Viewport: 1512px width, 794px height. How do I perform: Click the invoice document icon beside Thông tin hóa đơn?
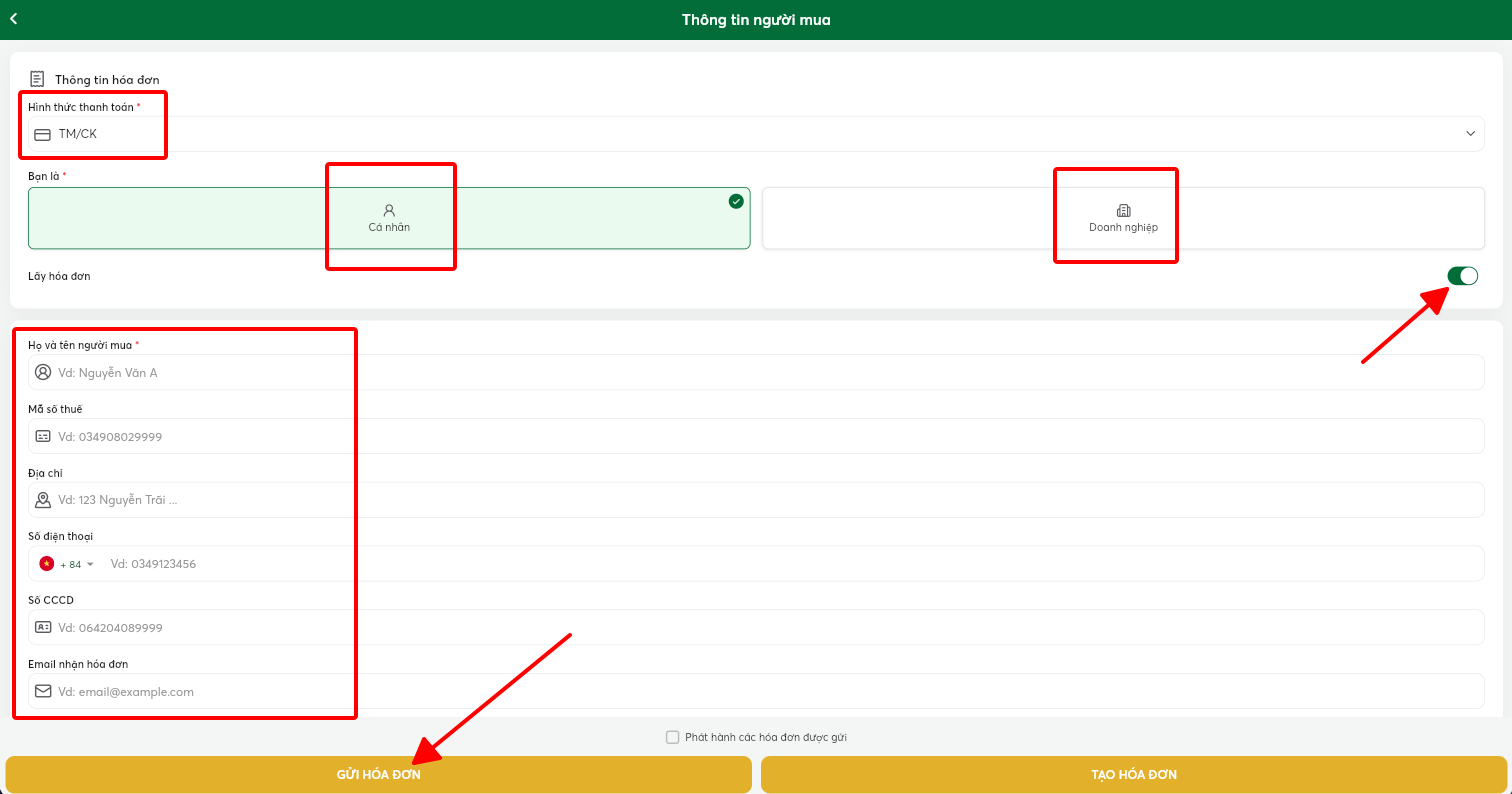point(37,79)
